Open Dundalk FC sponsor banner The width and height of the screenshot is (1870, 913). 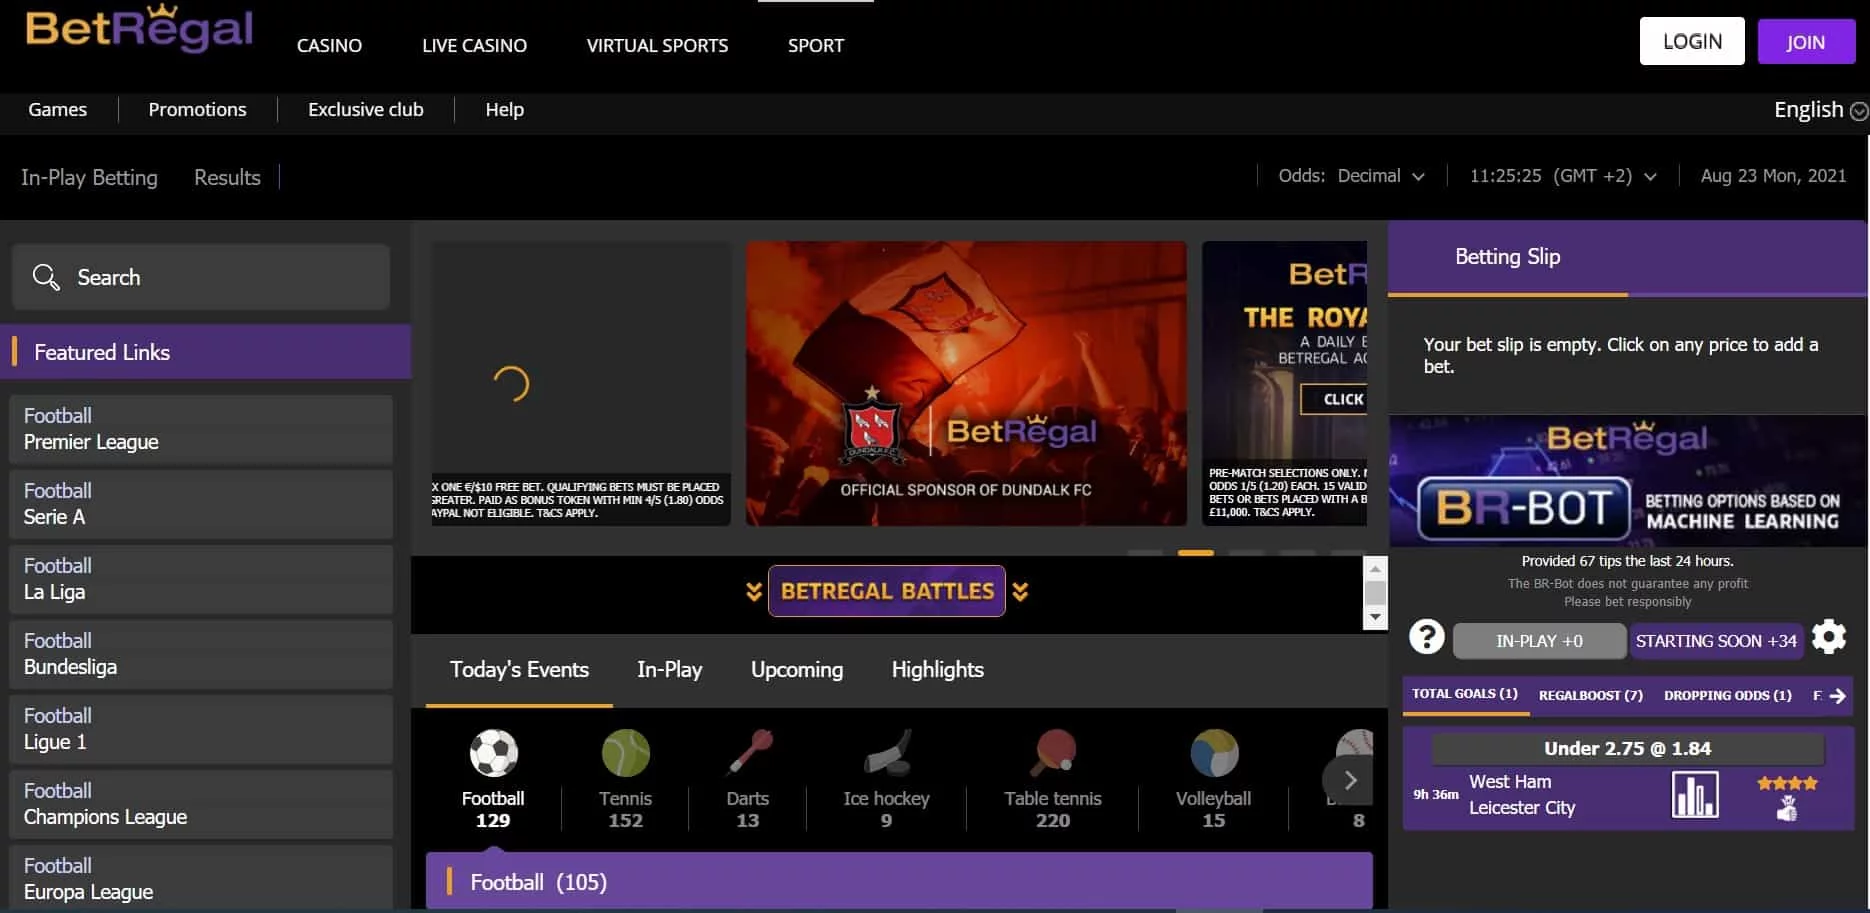[966, 383]
